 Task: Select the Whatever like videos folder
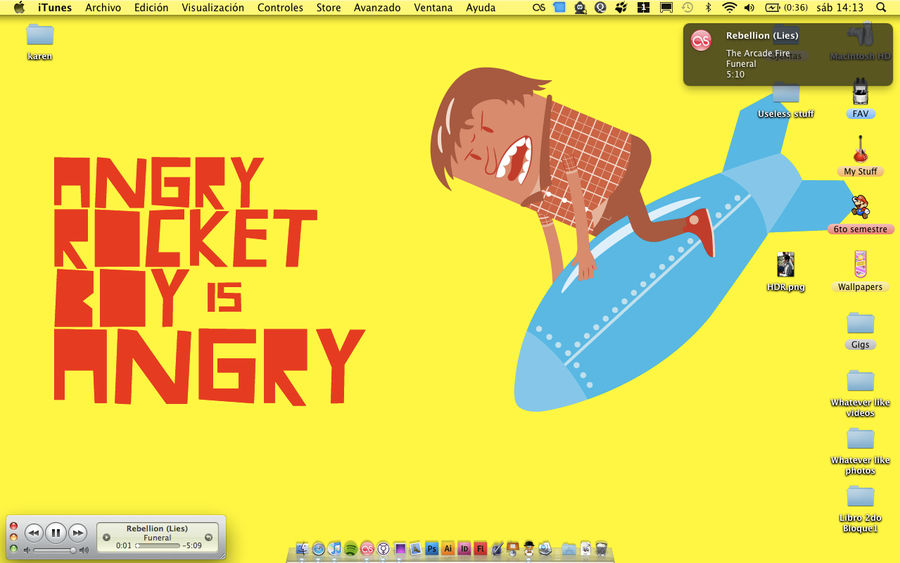coord(860,394)
